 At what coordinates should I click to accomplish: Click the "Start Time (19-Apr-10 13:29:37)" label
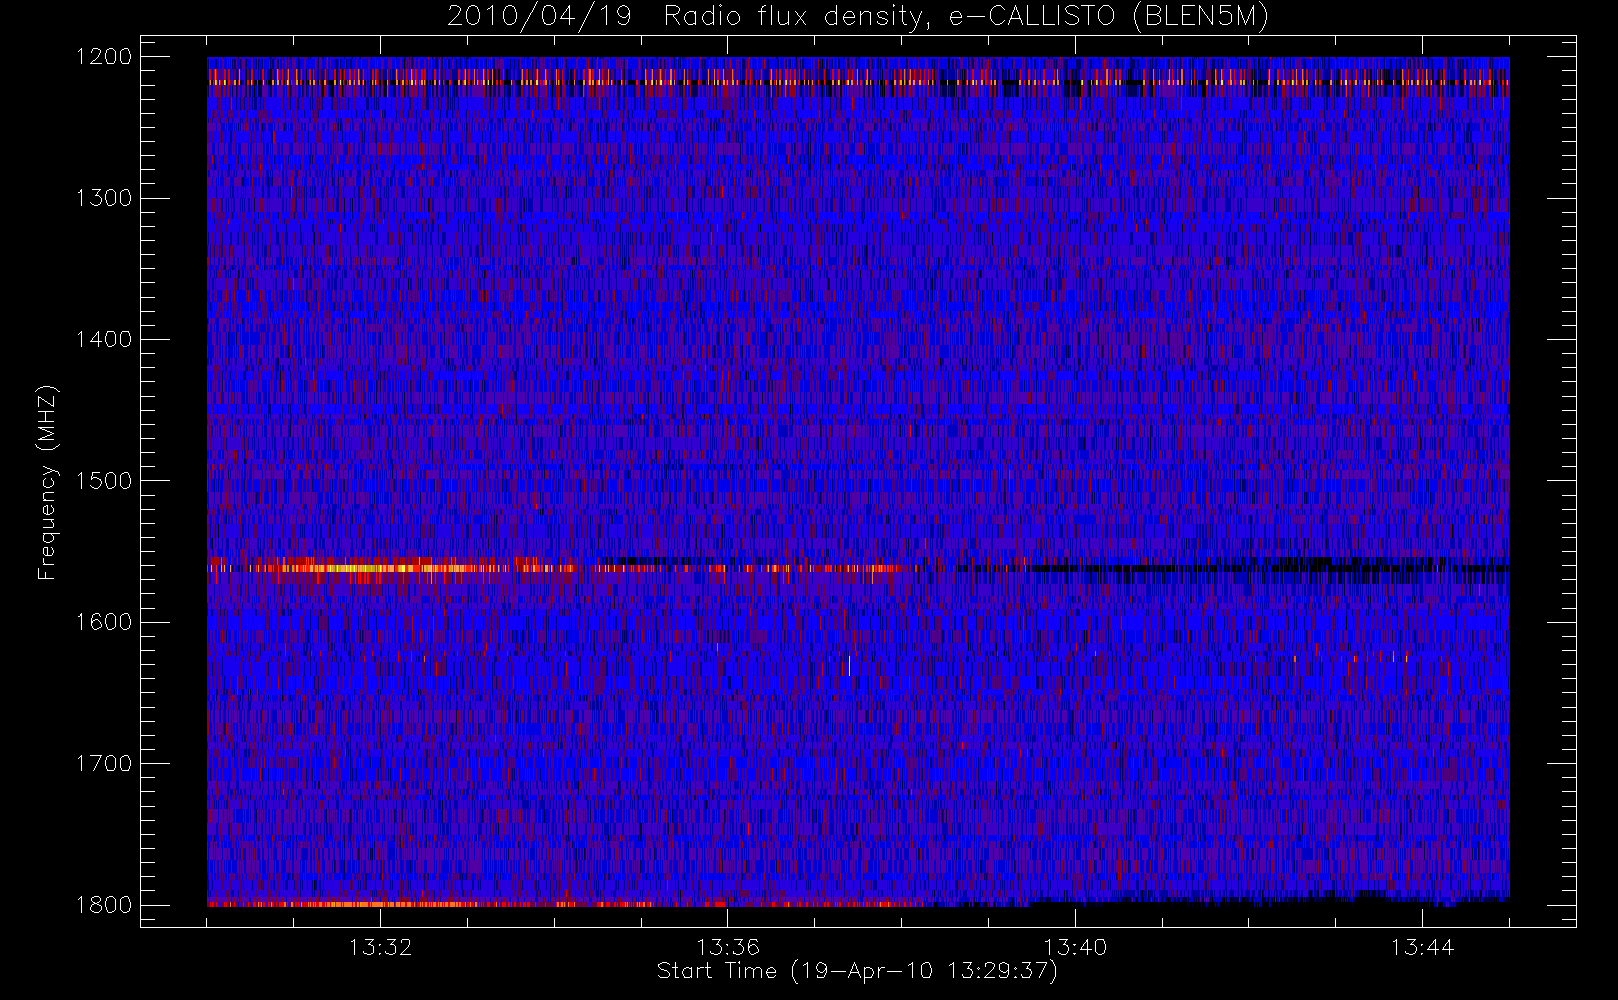(857, 971)
